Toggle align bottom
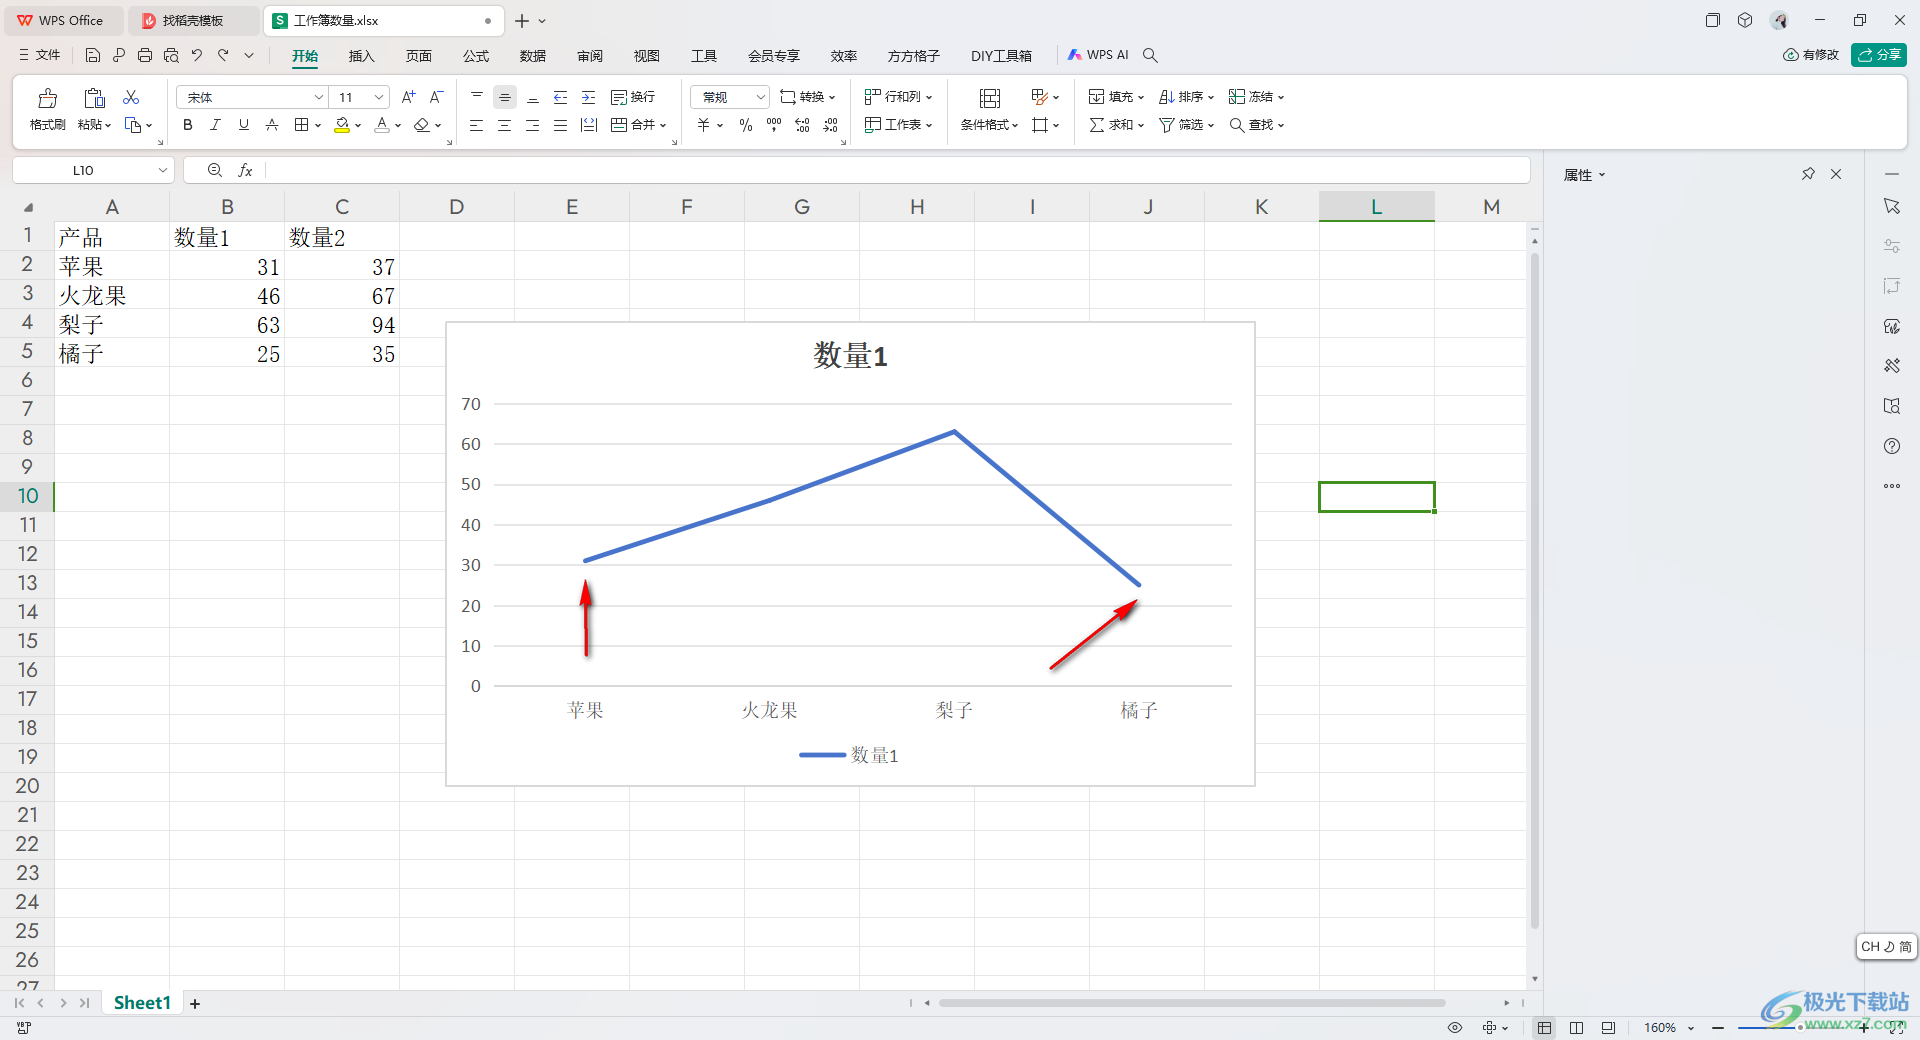The image size is (1920, 1040). click(533, 97)
